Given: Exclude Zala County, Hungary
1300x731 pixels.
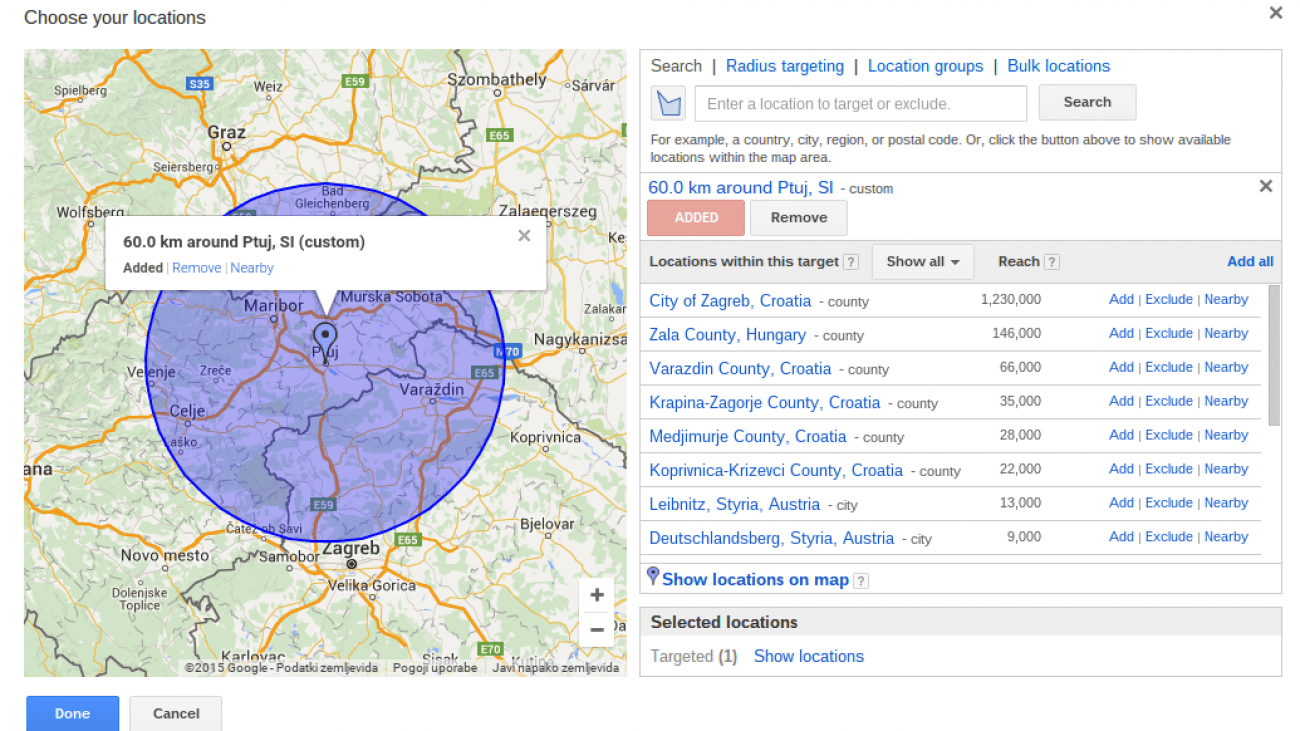Looking at the screenshot, I should coord(1168,333).
